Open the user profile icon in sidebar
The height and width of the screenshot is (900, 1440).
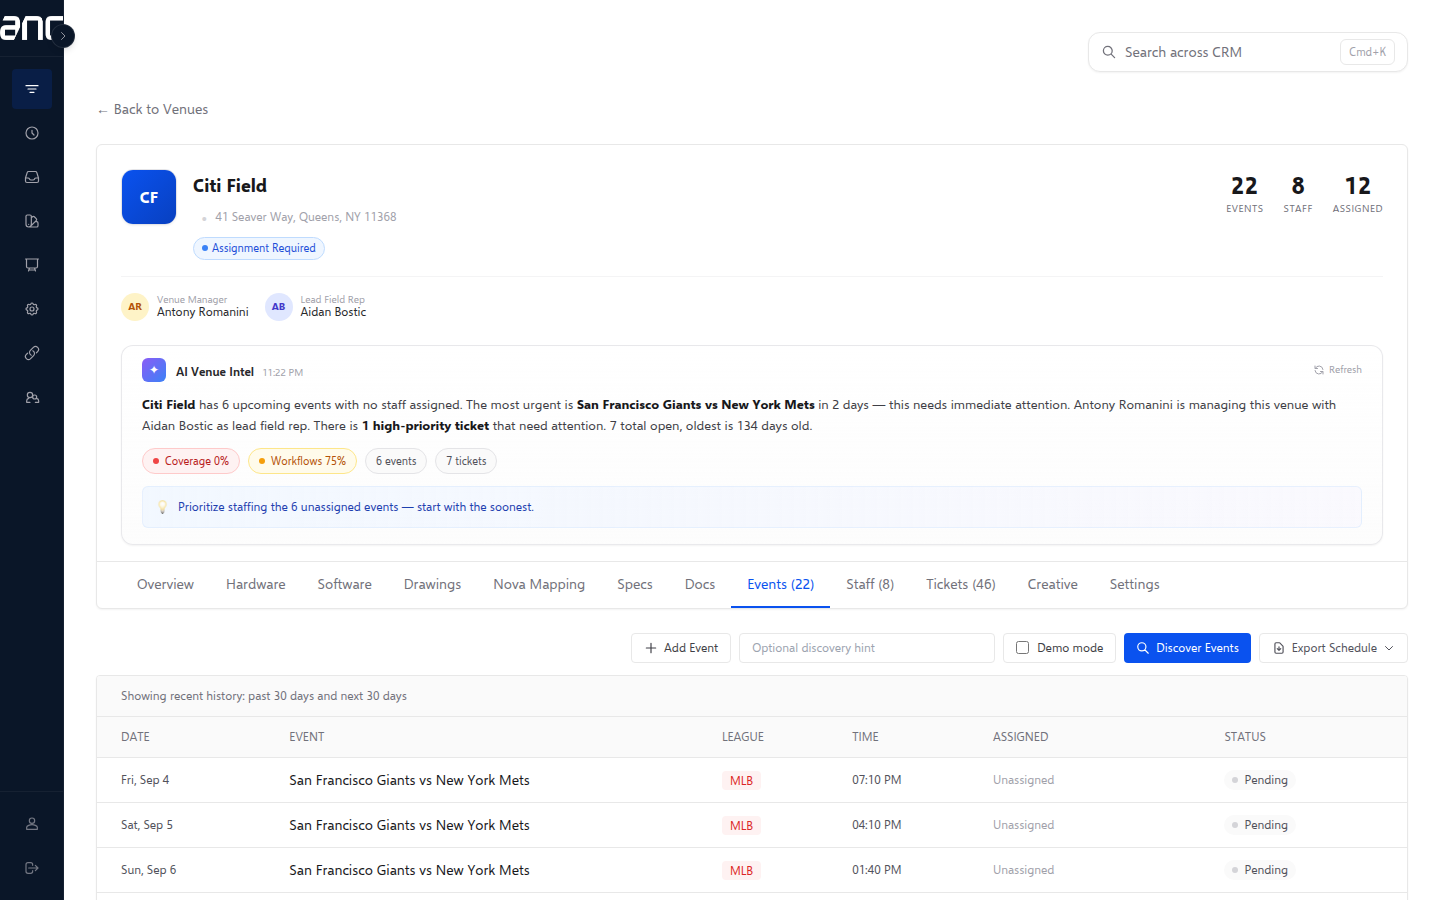click(32, 824)
